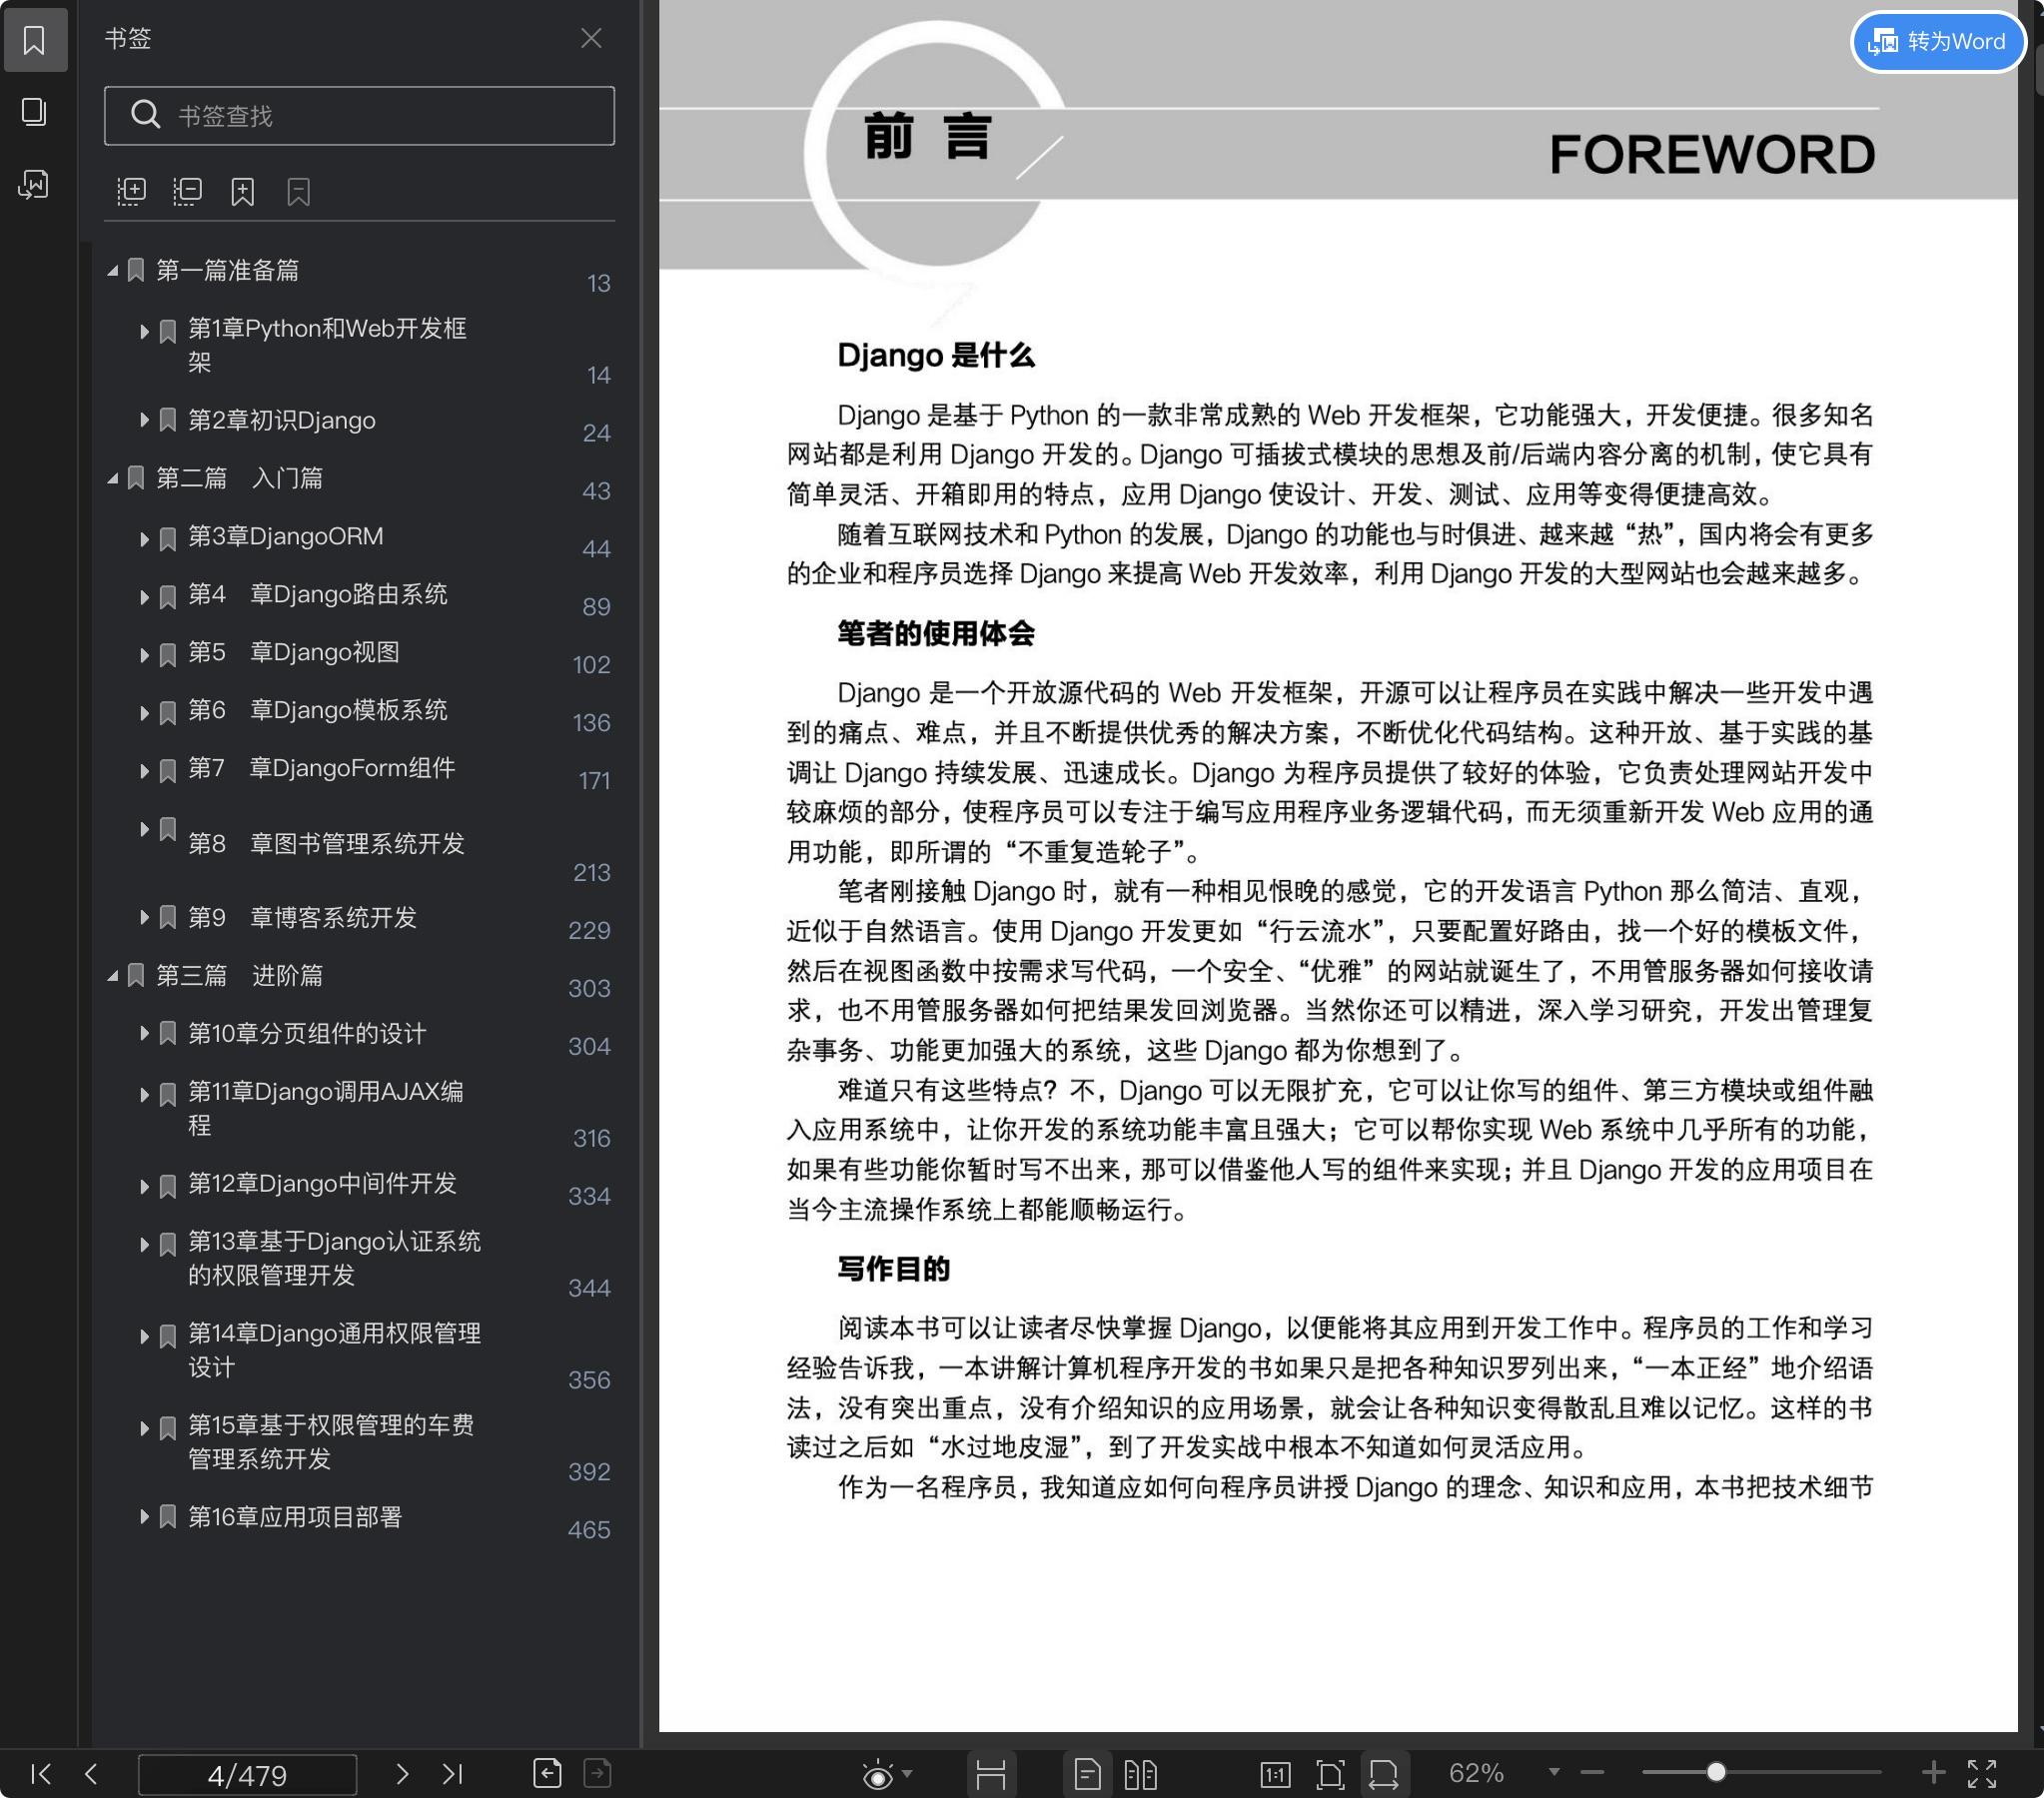
Task: Expand 第1章Python和Web开发框架
Action: point(144,330)
